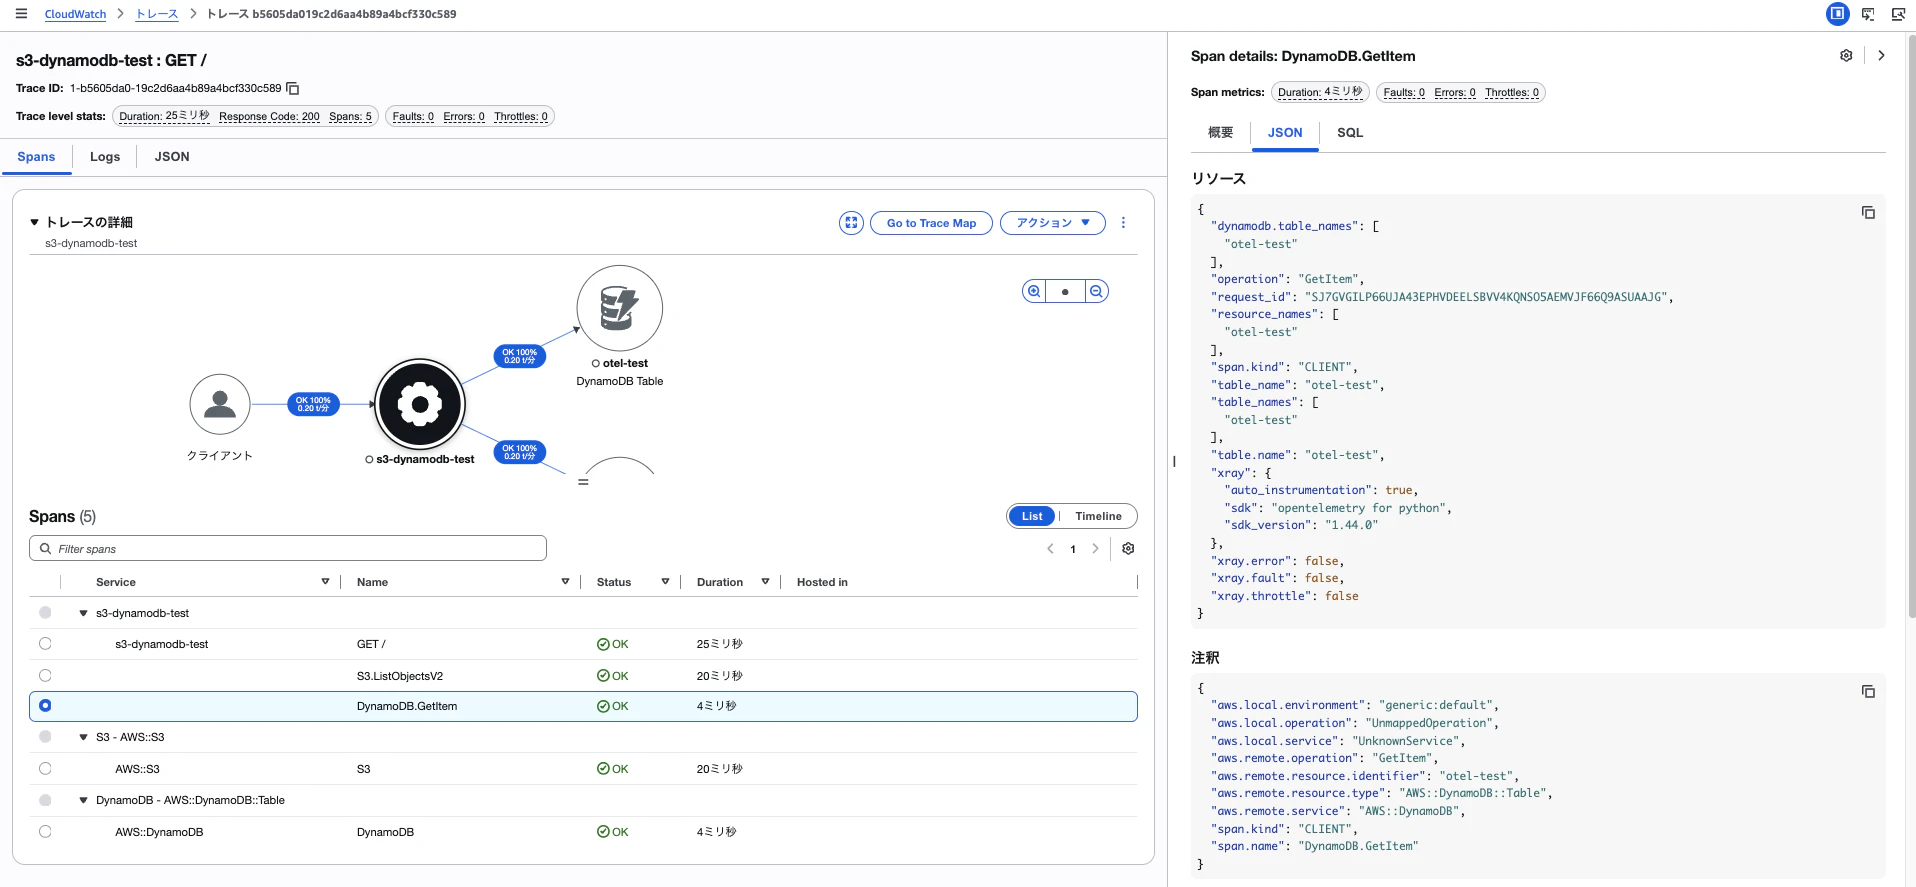Open the 概要 tab in span details
The width and height of the screenshot is (1916, 887).
(x=1221, y=133)
